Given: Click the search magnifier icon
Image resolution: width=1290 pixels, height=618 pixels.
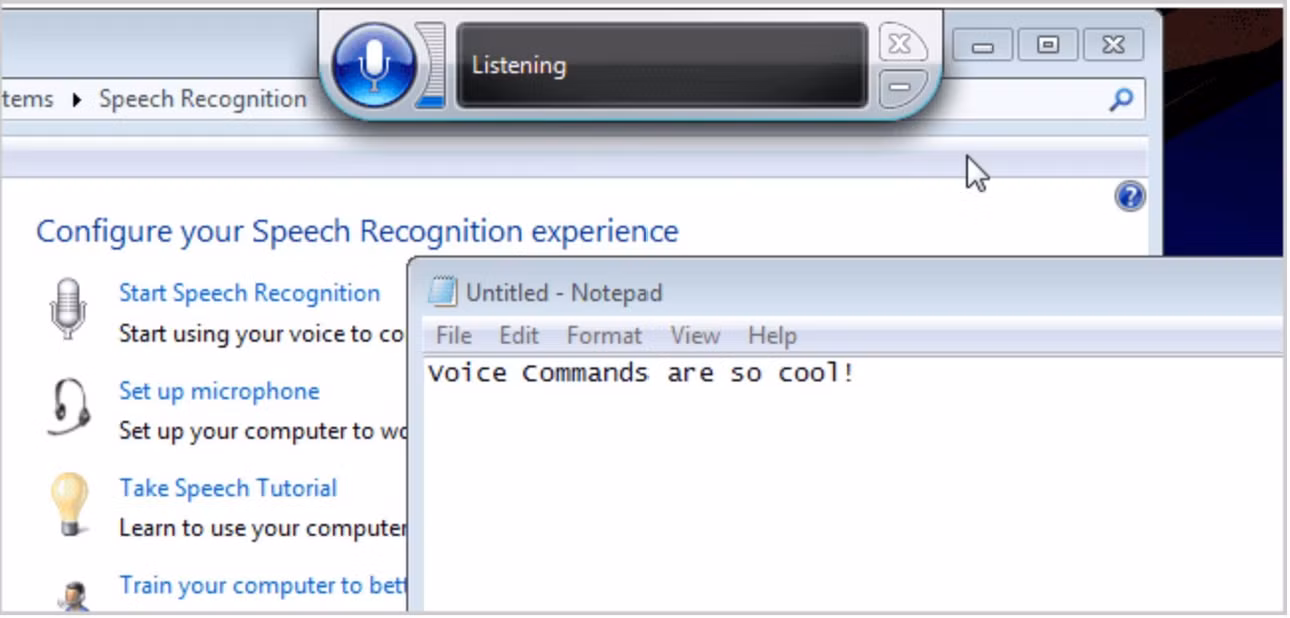Looking at the screenshot, I should tap(1122, 99).
